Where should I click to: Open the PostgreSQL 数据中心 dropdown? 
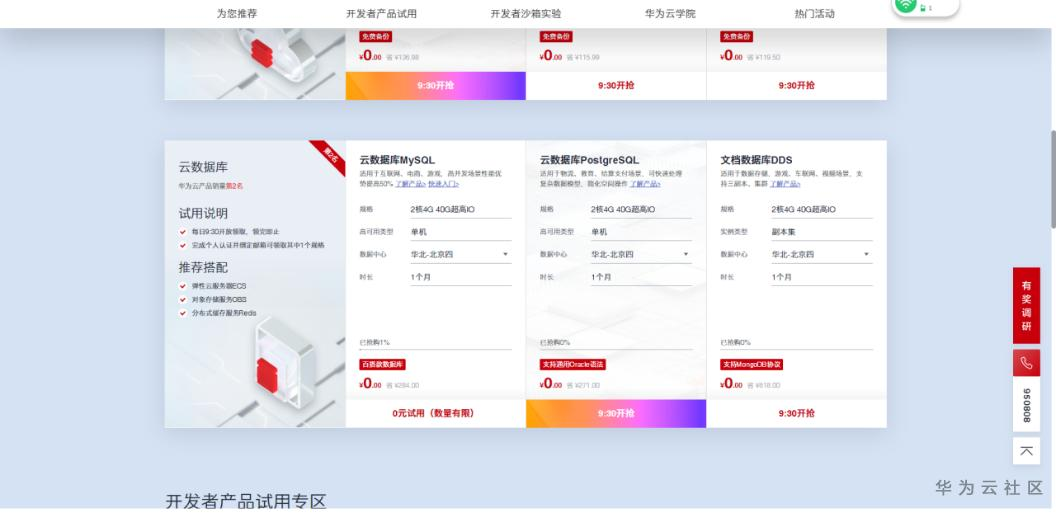coord(641,254)
